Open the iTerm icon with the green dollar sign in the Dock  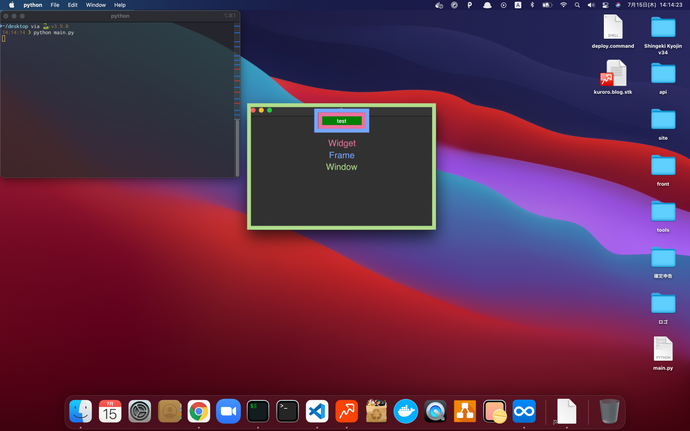[x=258, y=411]
